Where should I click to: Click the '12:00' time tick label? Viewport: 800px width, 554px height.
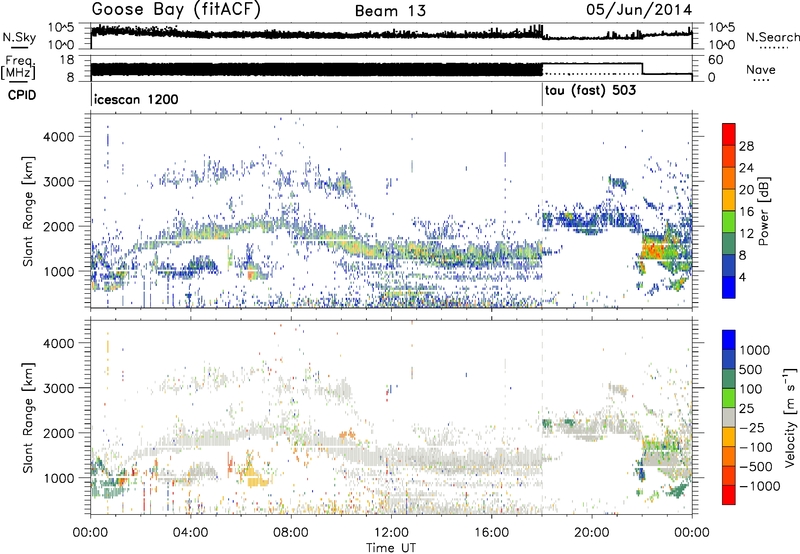click(x=391, y=533)
